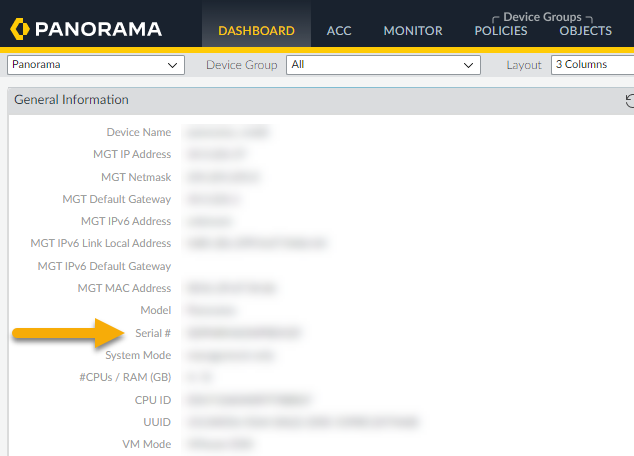This screenshot has width=634, height=456.
Task: Select the UUID label
Action: (157, 422)
